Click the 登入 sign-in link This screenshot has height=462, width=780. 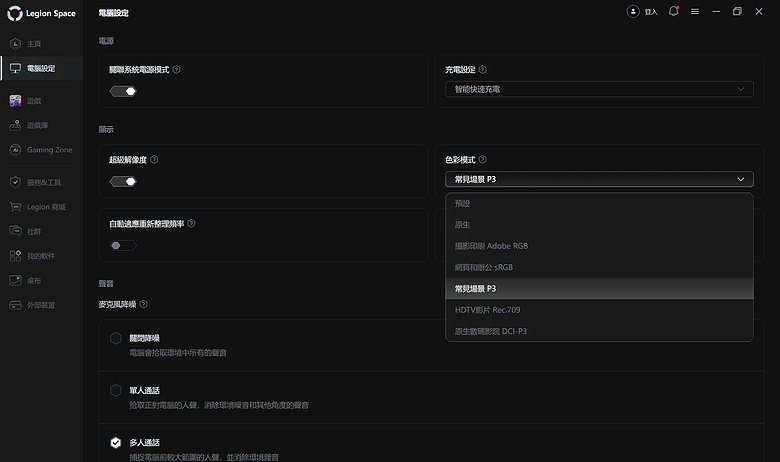click(651, 12)
